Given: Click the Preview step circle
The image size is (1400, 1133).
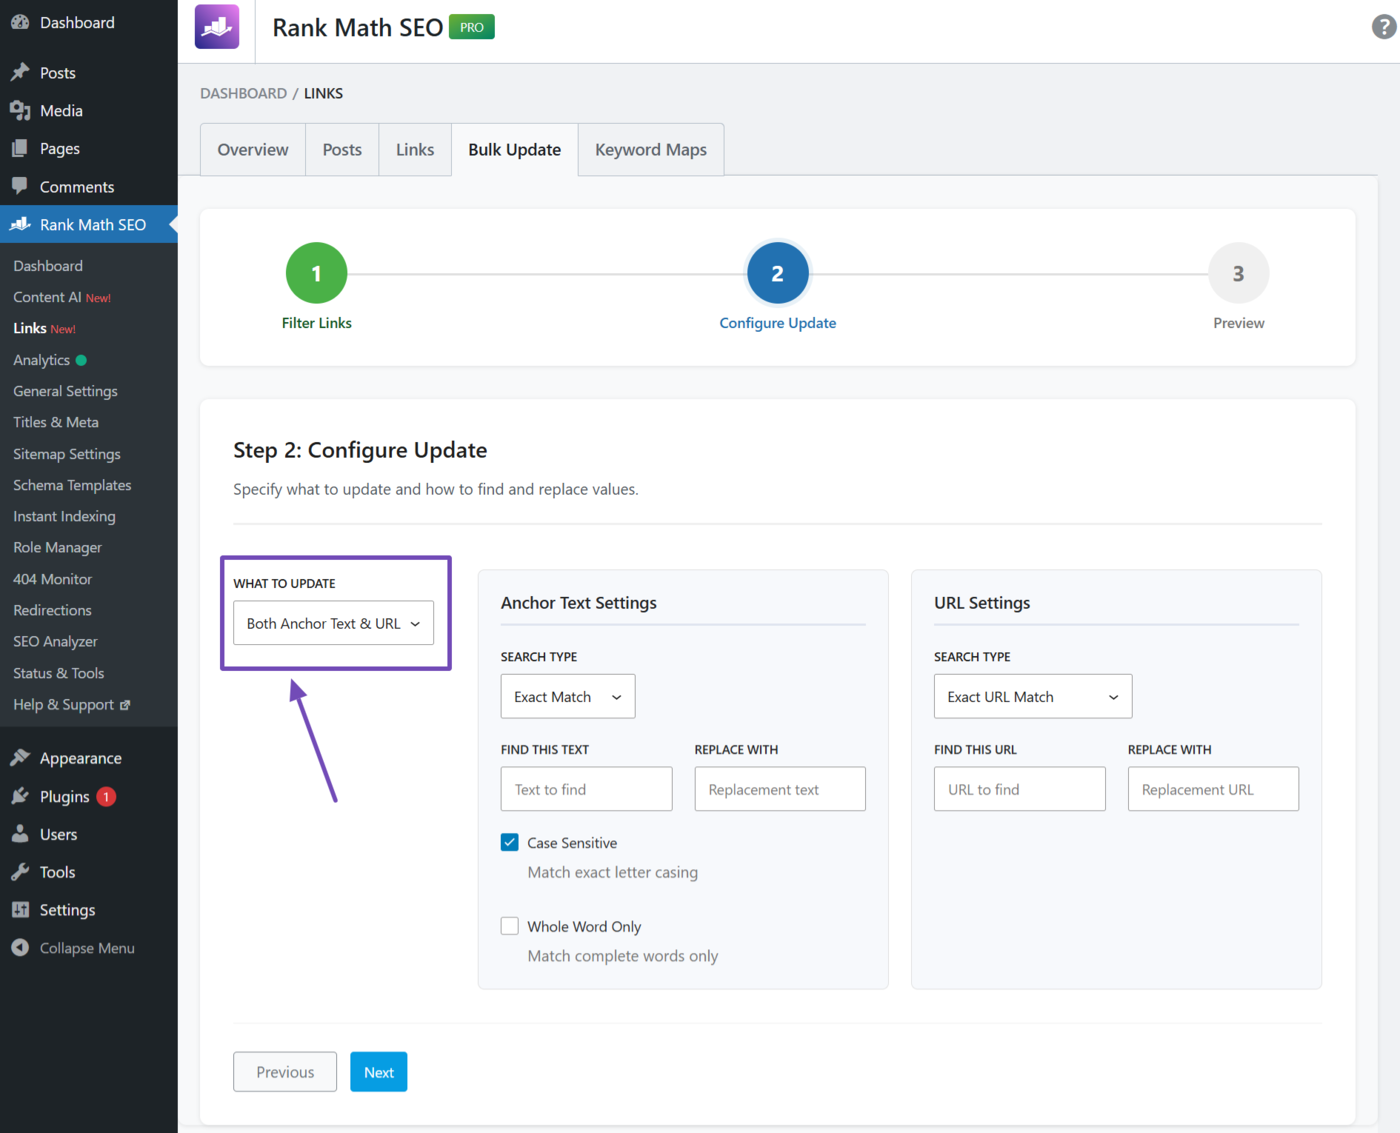Looking at the screenshot, I should pos(1238,272).
